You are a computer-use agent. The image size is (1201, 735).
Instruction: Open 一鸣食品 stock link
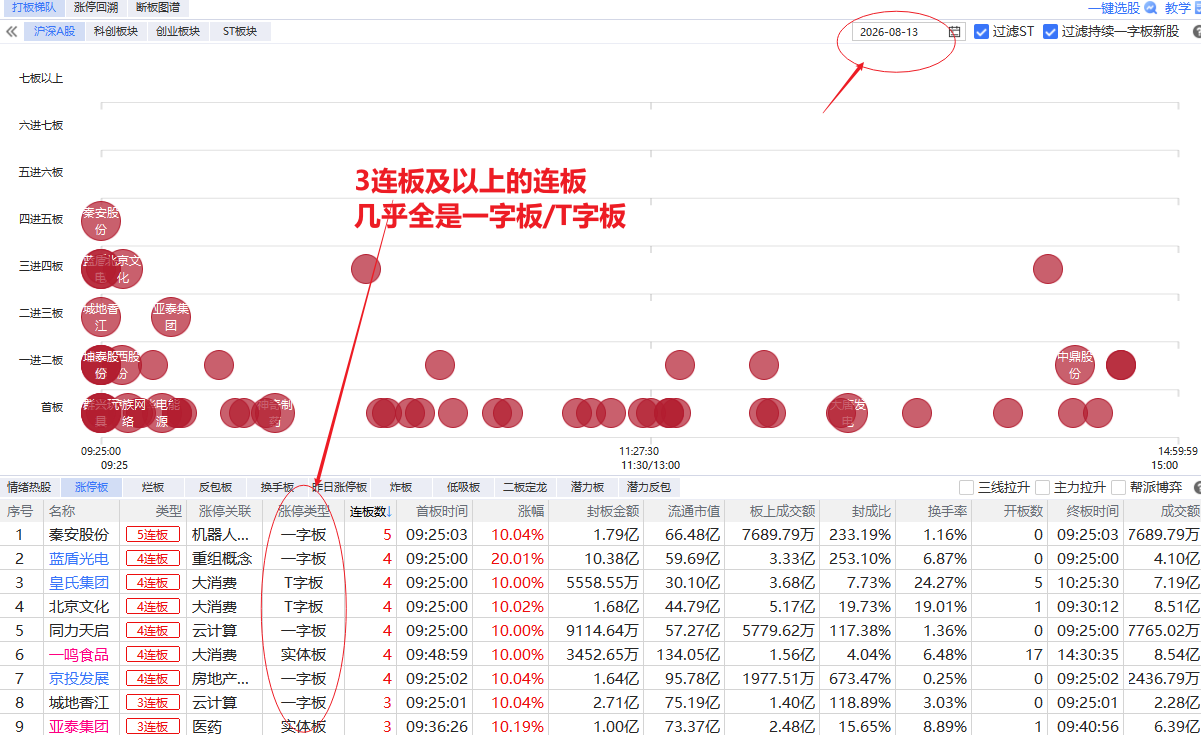[x=79, y=654]
